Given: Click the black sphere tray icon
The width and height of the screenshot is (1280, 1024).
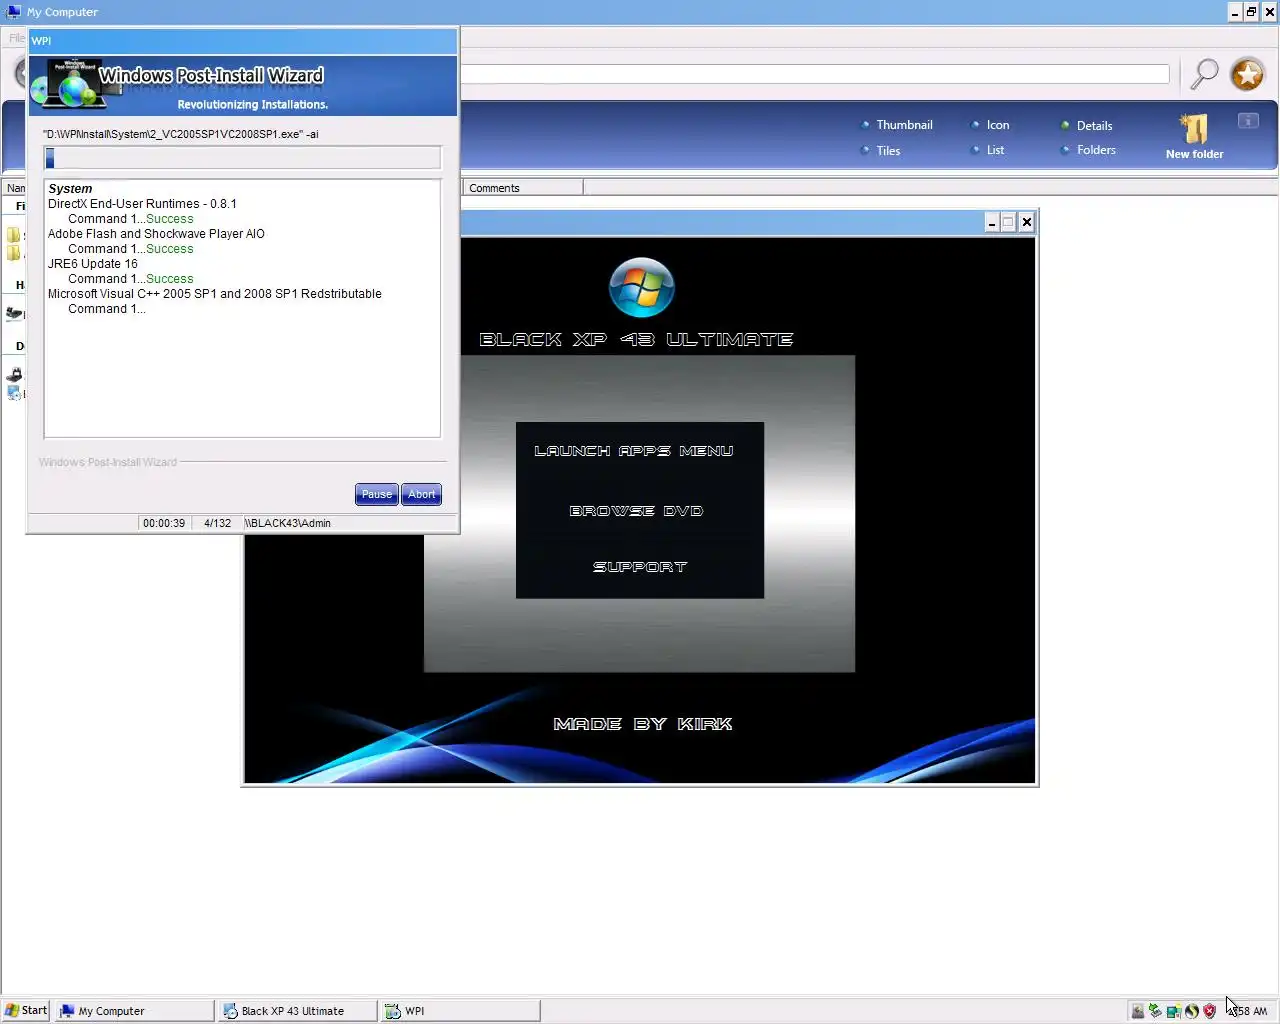Looking at the screenshot, I should pos(1191,1011).
